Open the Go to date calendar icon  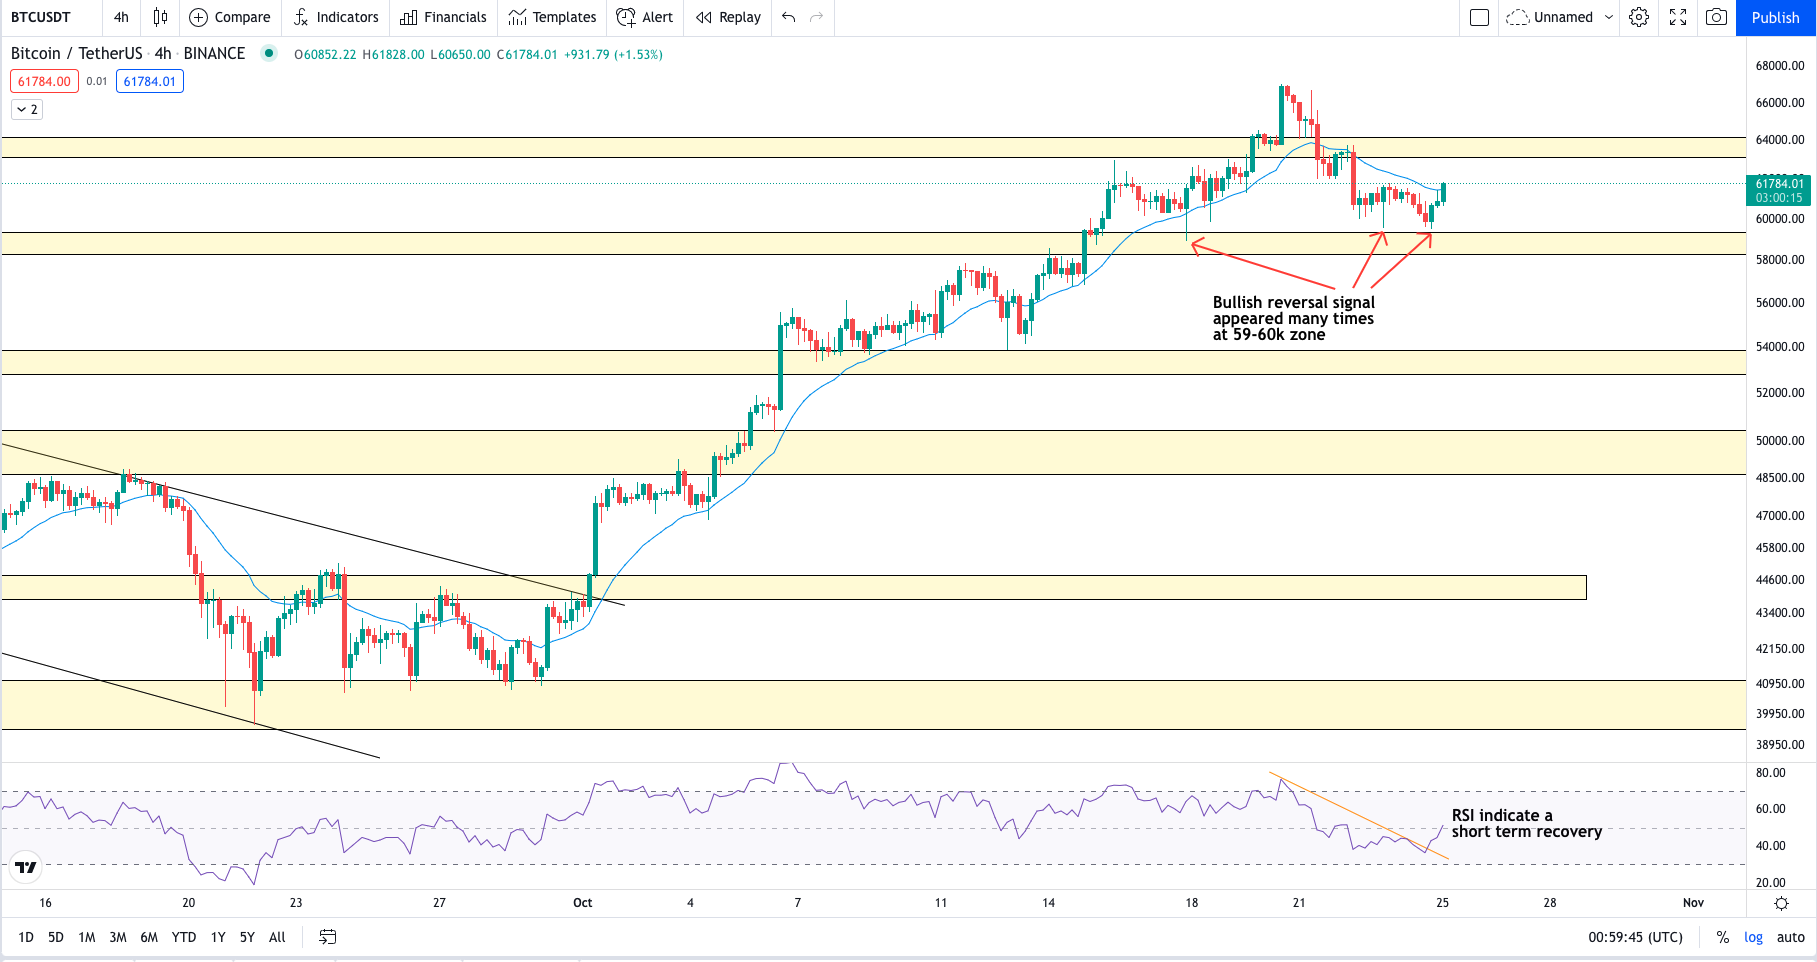coord(328,937)
